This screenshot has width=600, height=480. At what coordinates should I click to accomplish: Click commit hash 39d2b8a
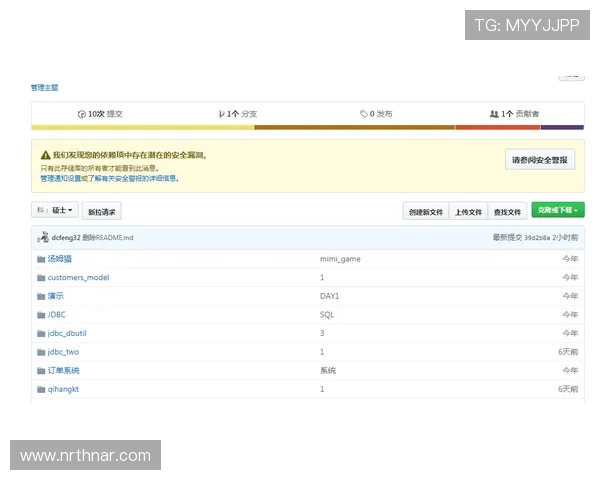pyautogui.click(x=537, y=238)
